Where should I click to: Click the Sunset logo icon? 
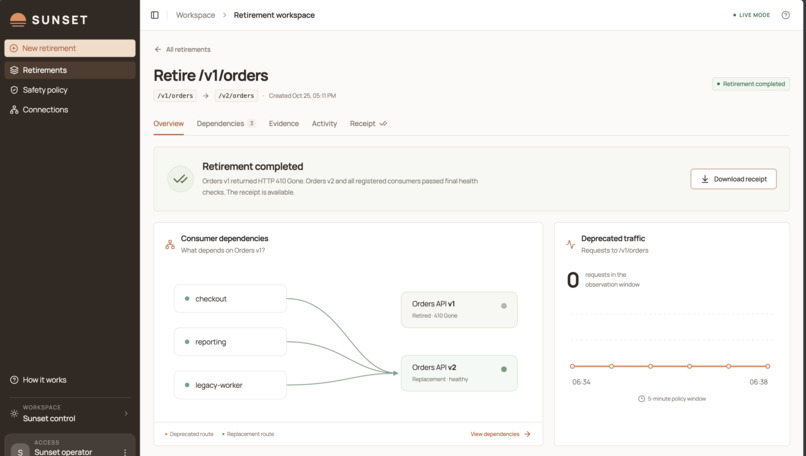pyautogui.click(x=18, y=20)
